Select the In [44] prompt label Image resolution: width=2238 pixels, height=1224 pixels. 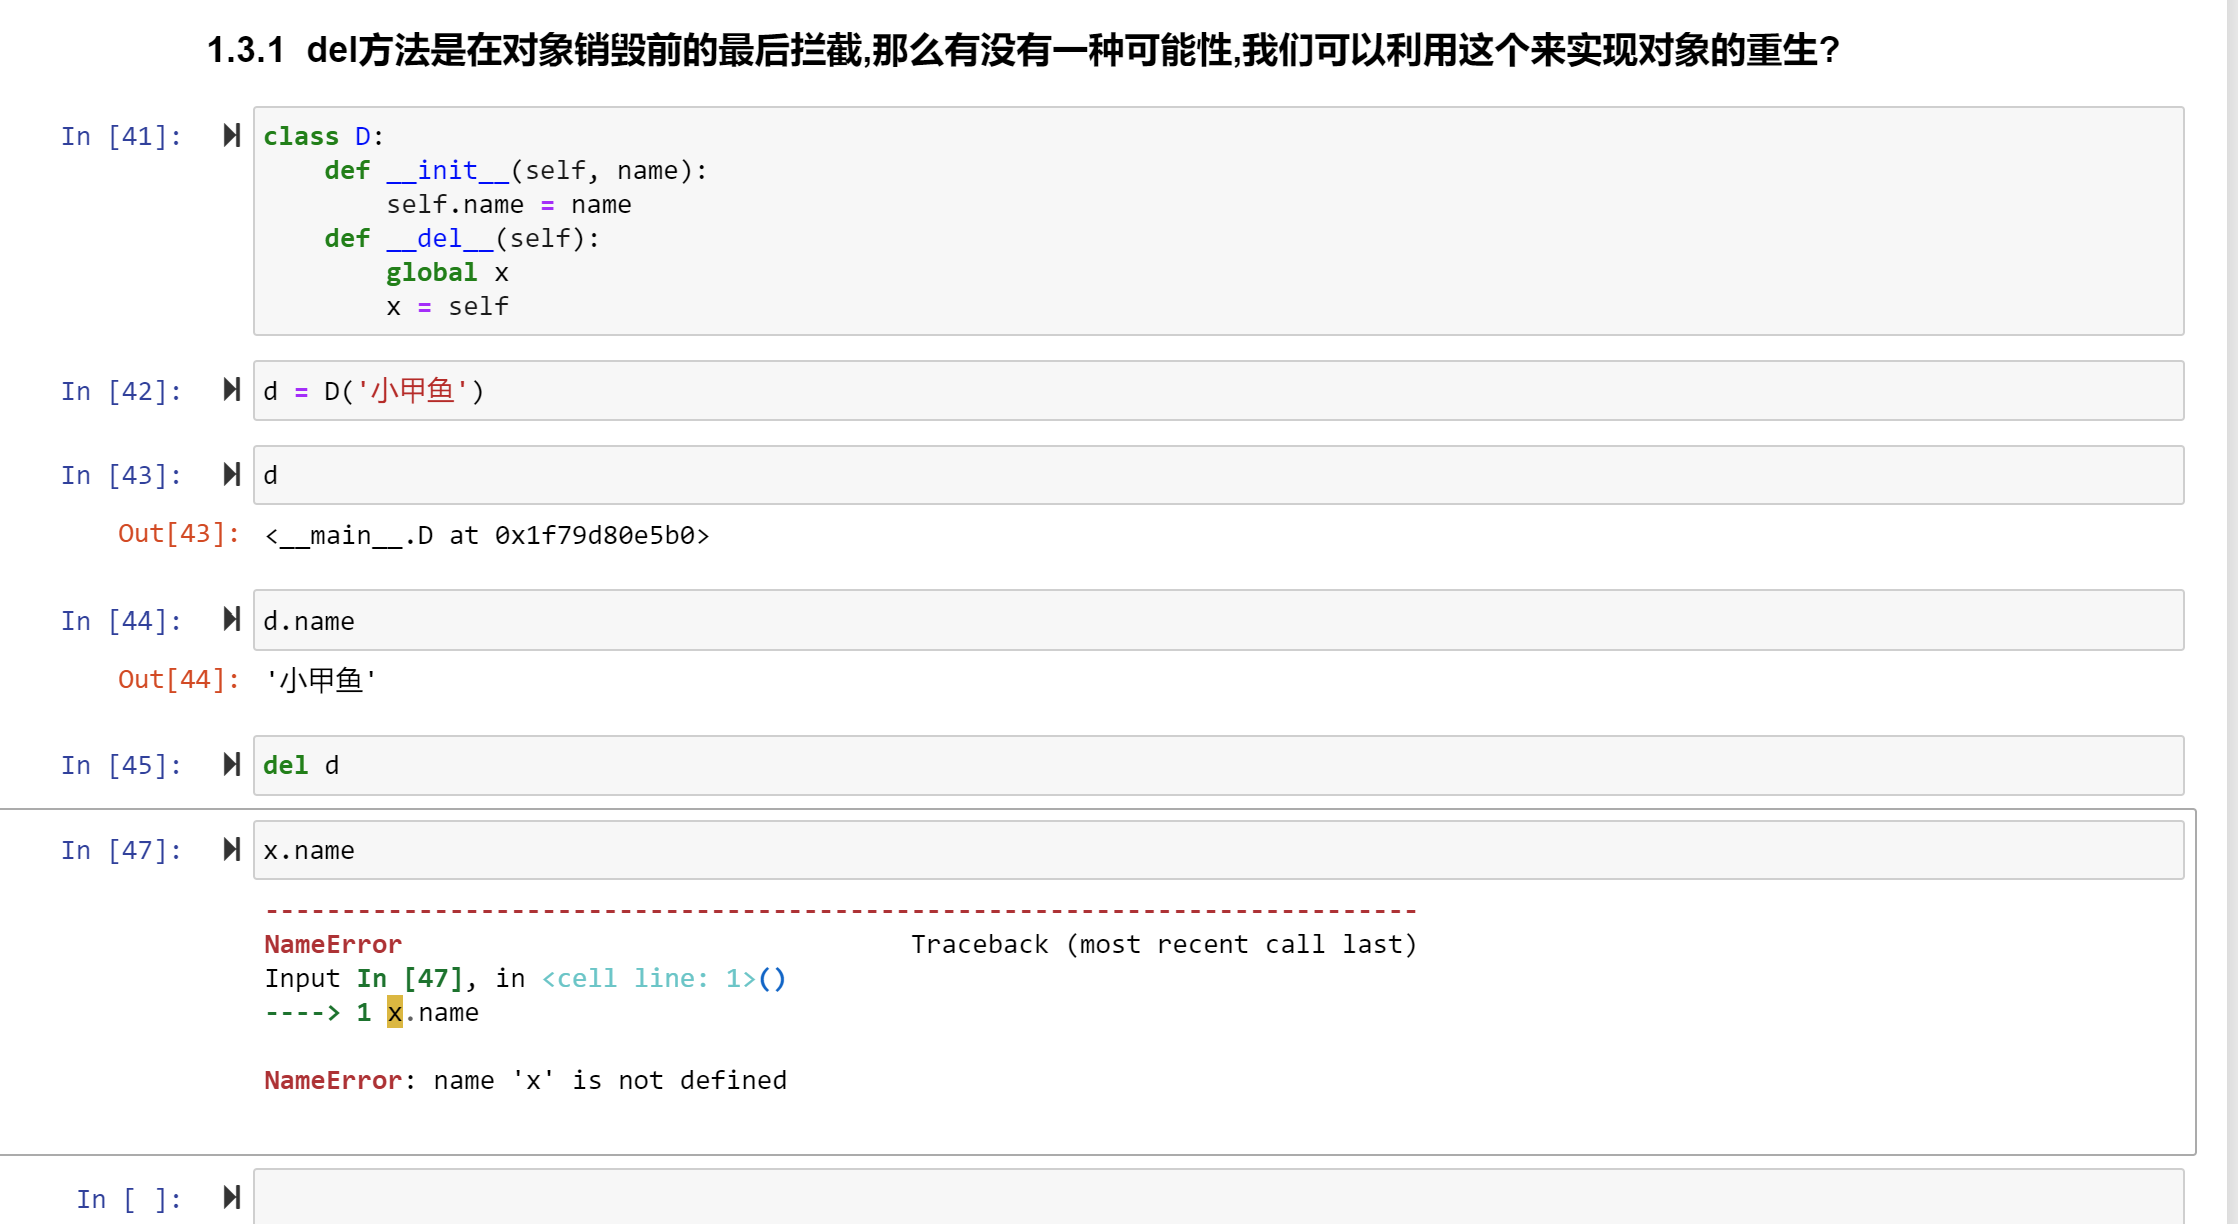121,621
